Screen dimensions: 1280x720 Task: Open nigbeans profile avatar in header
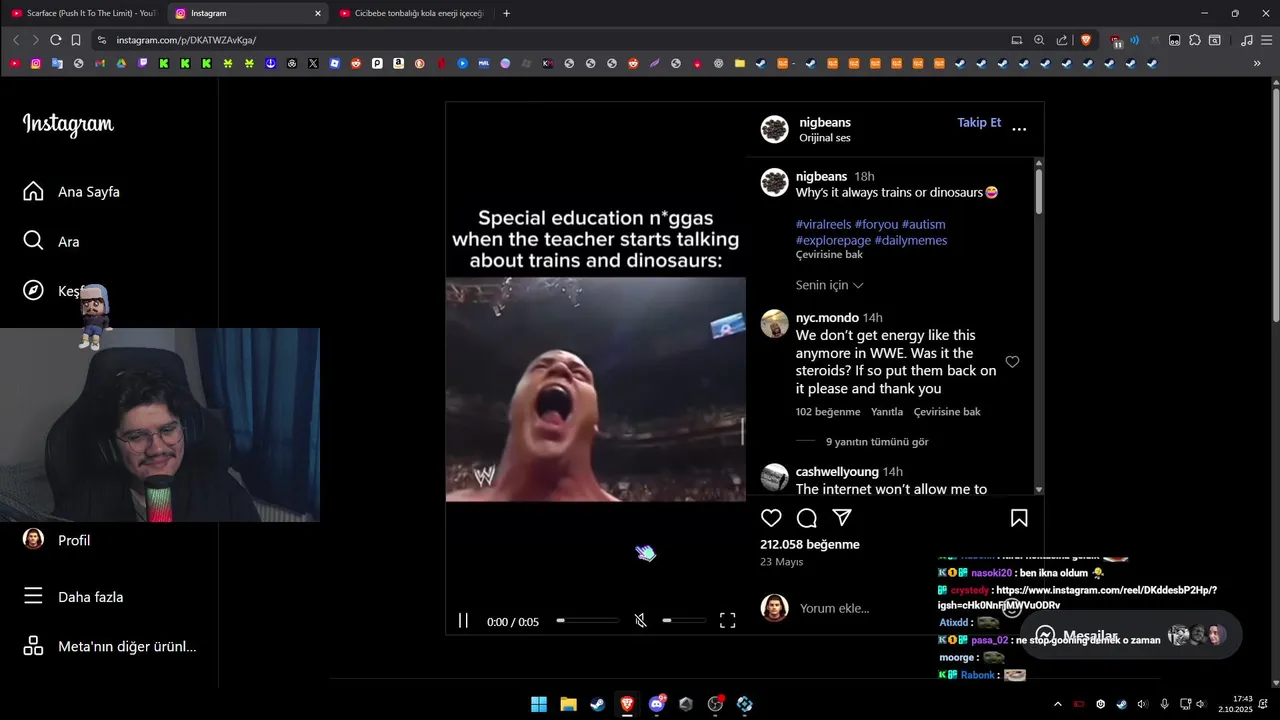(x=775, y=129)
